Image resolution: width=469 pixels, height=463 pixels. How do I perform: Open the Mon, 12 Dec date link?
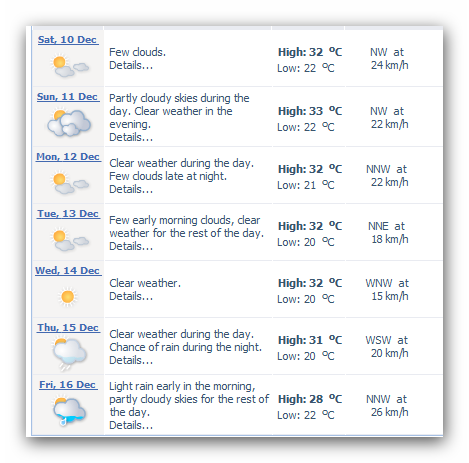[x=68, y=156]
